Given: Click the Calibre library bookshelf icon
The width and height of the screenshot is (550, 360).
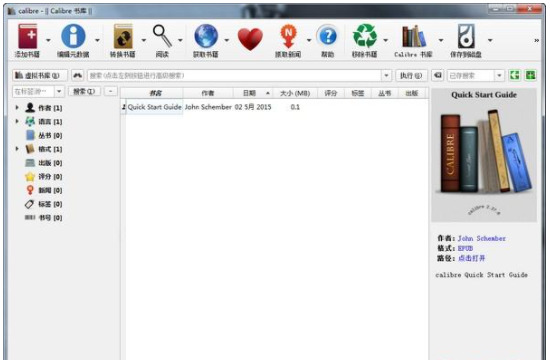Looking at the screenshot, I should coord(414,36).
